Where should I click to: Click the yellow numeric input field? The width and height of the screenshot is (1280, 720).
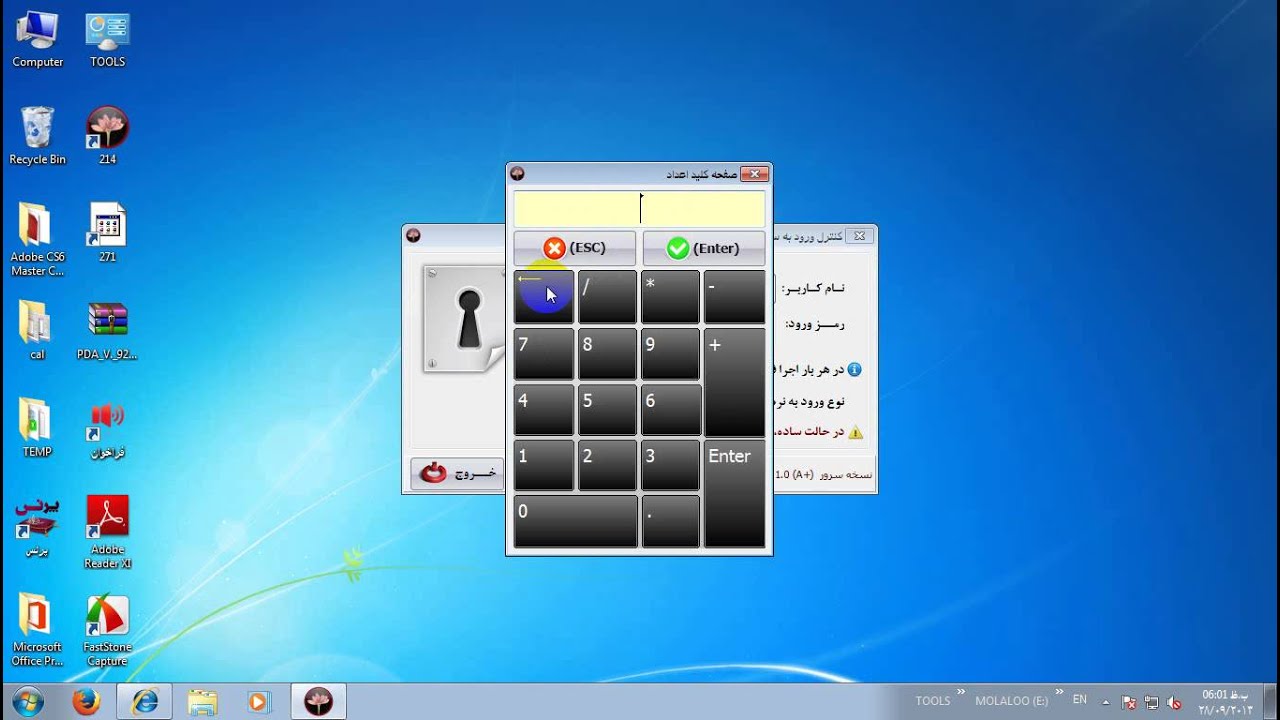pyautogui.click(x=639, y=209)
